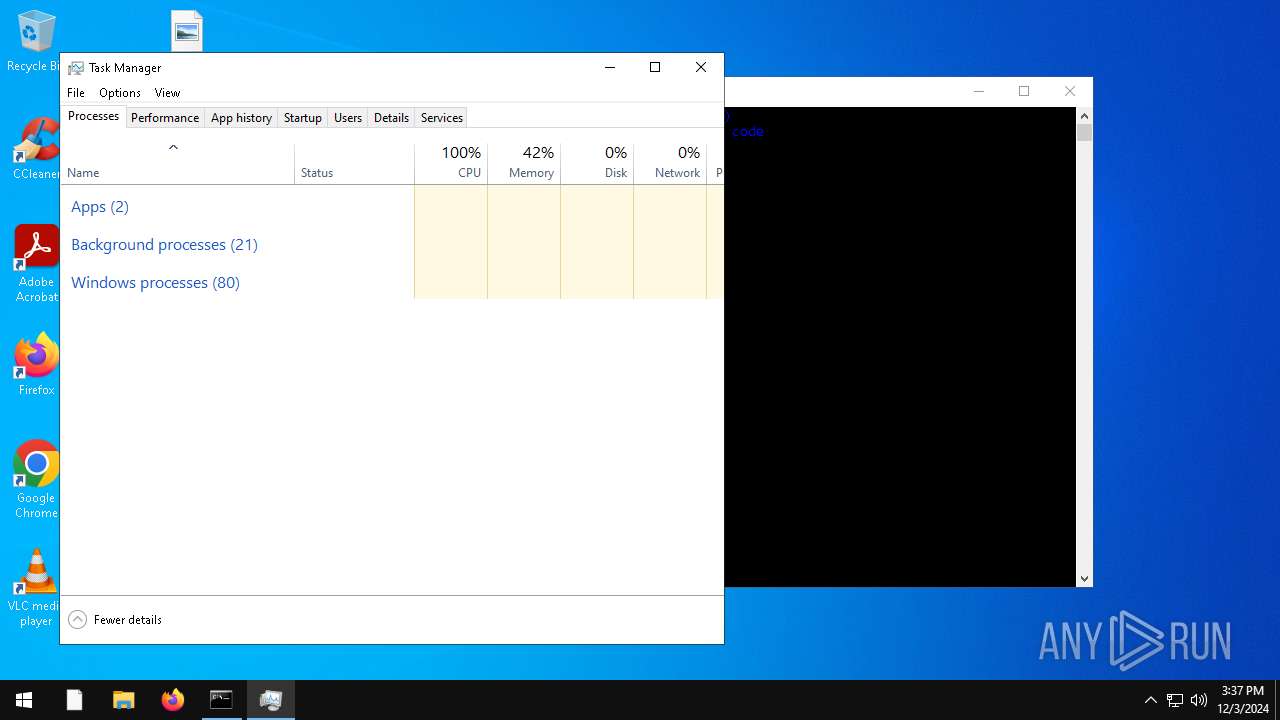The image size is (1280, 720).
Task: Open the View menu in Task Manager
Action: click(167, 92)
